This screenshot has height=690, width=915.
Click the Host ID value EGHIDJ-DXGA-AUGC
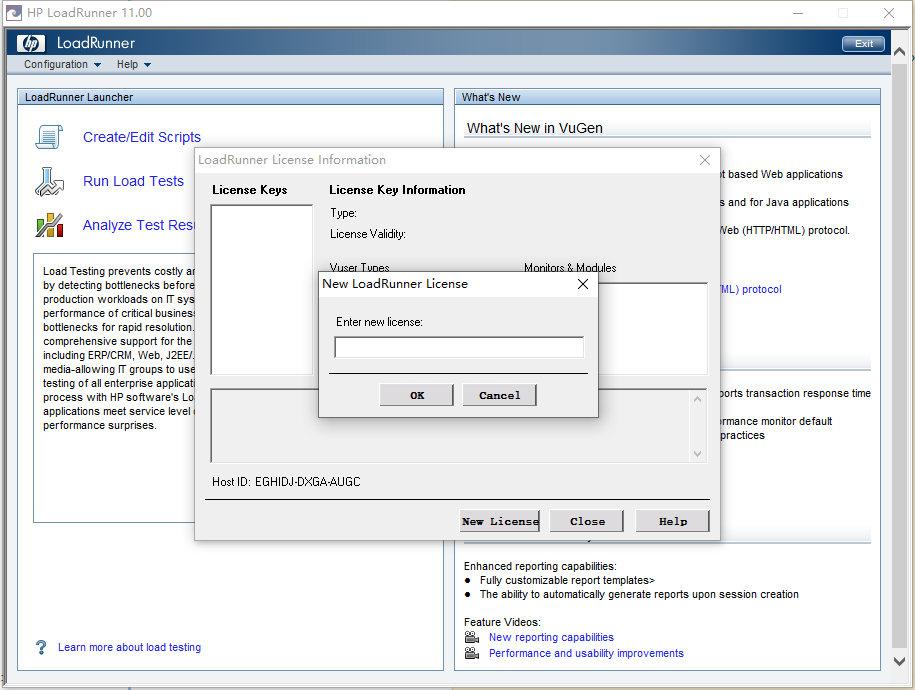tap(308, 482)
